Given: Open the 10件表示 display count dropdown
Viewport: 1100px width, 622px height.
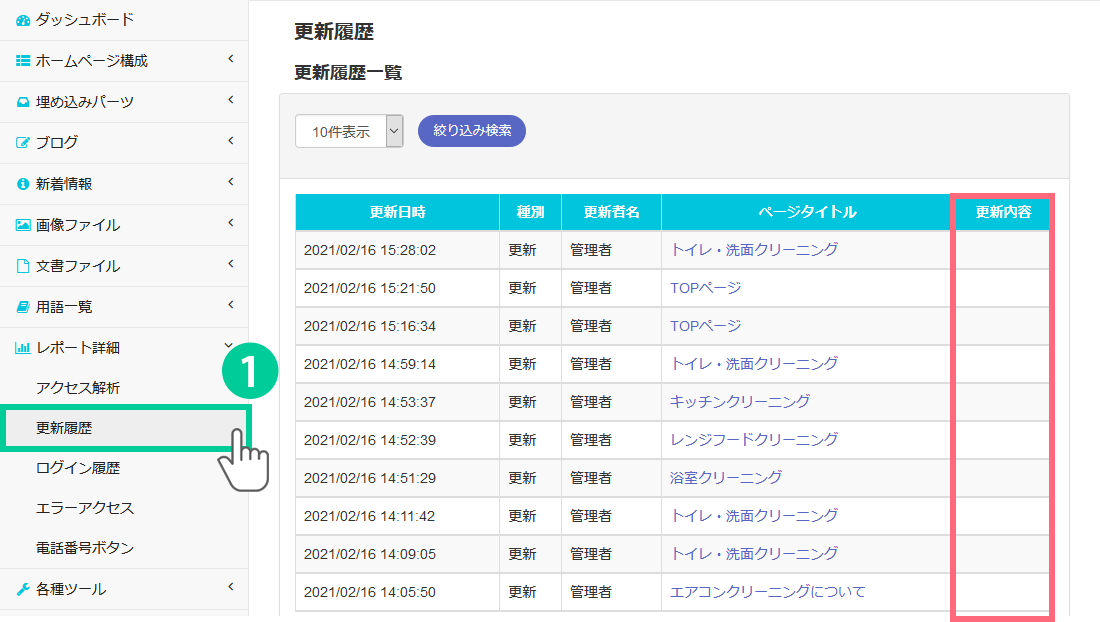Looking at the screenshot, I should (x=349, y=131).
